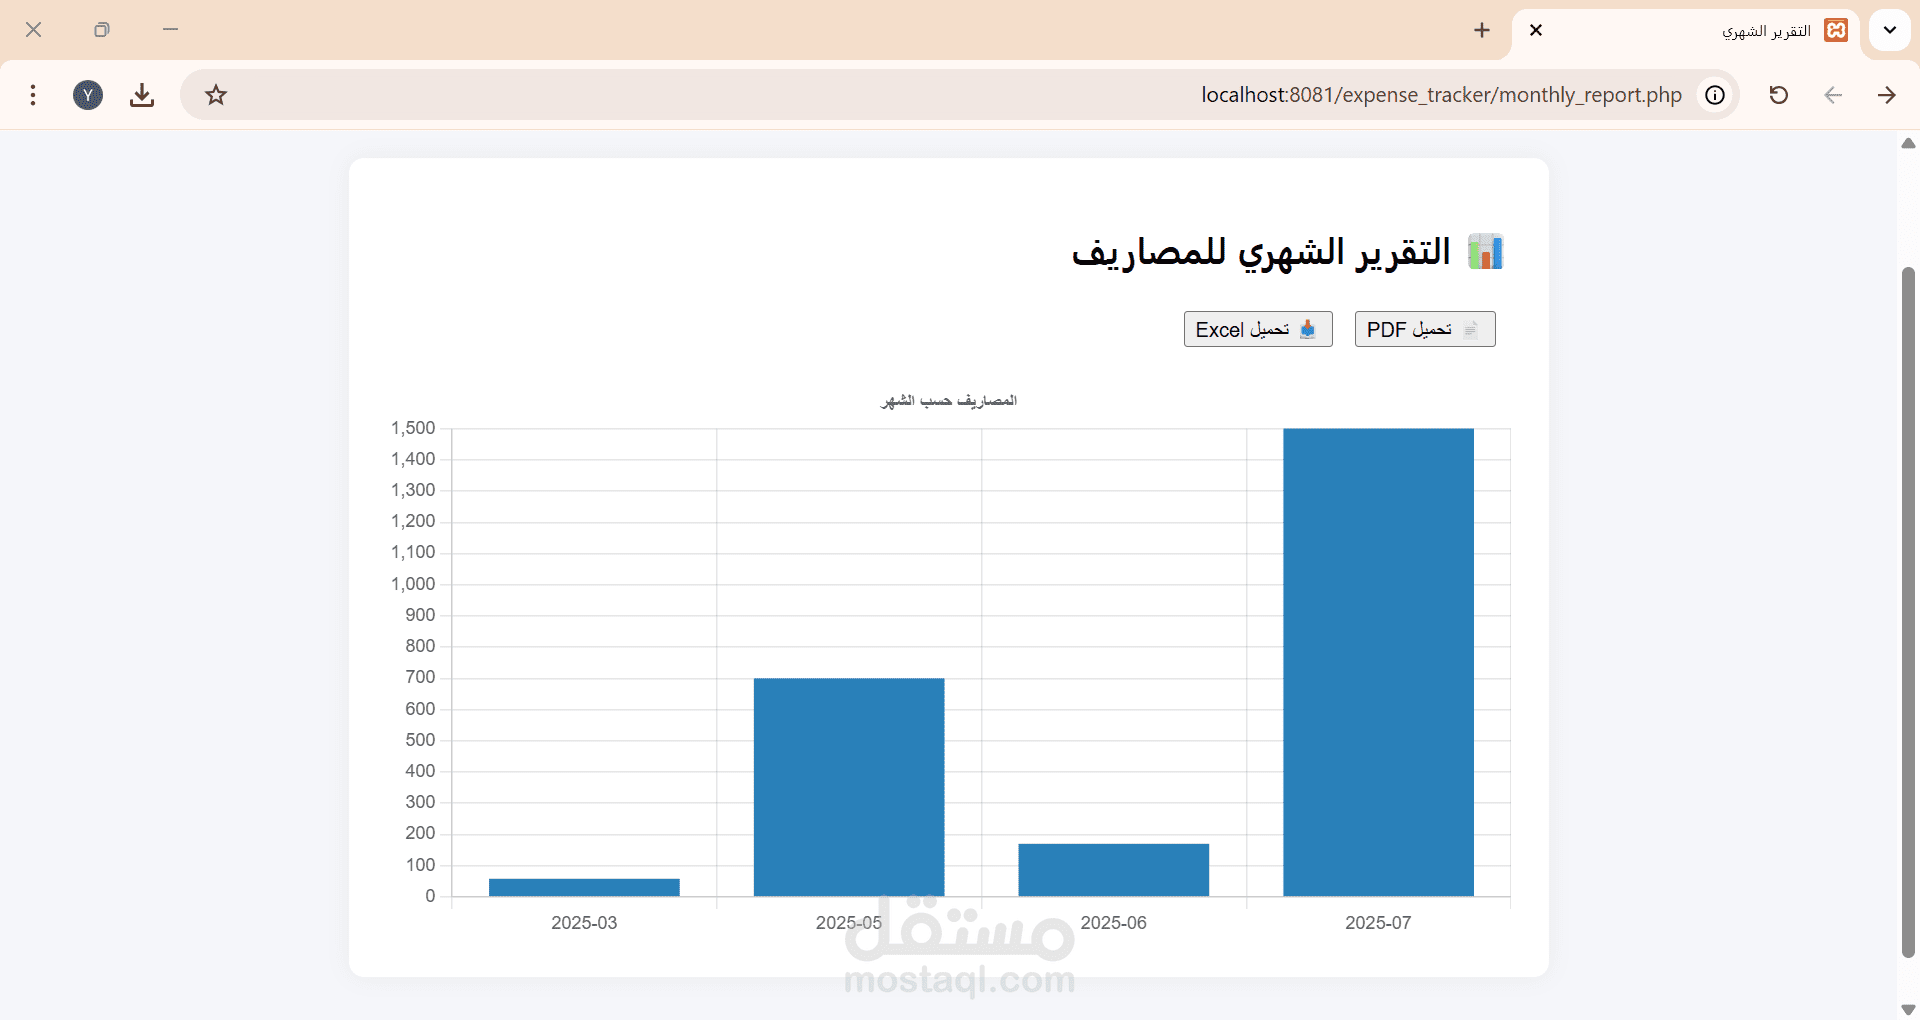Click the 700 y-axis value
The image size is (1920, 1020).
(420, 677)
